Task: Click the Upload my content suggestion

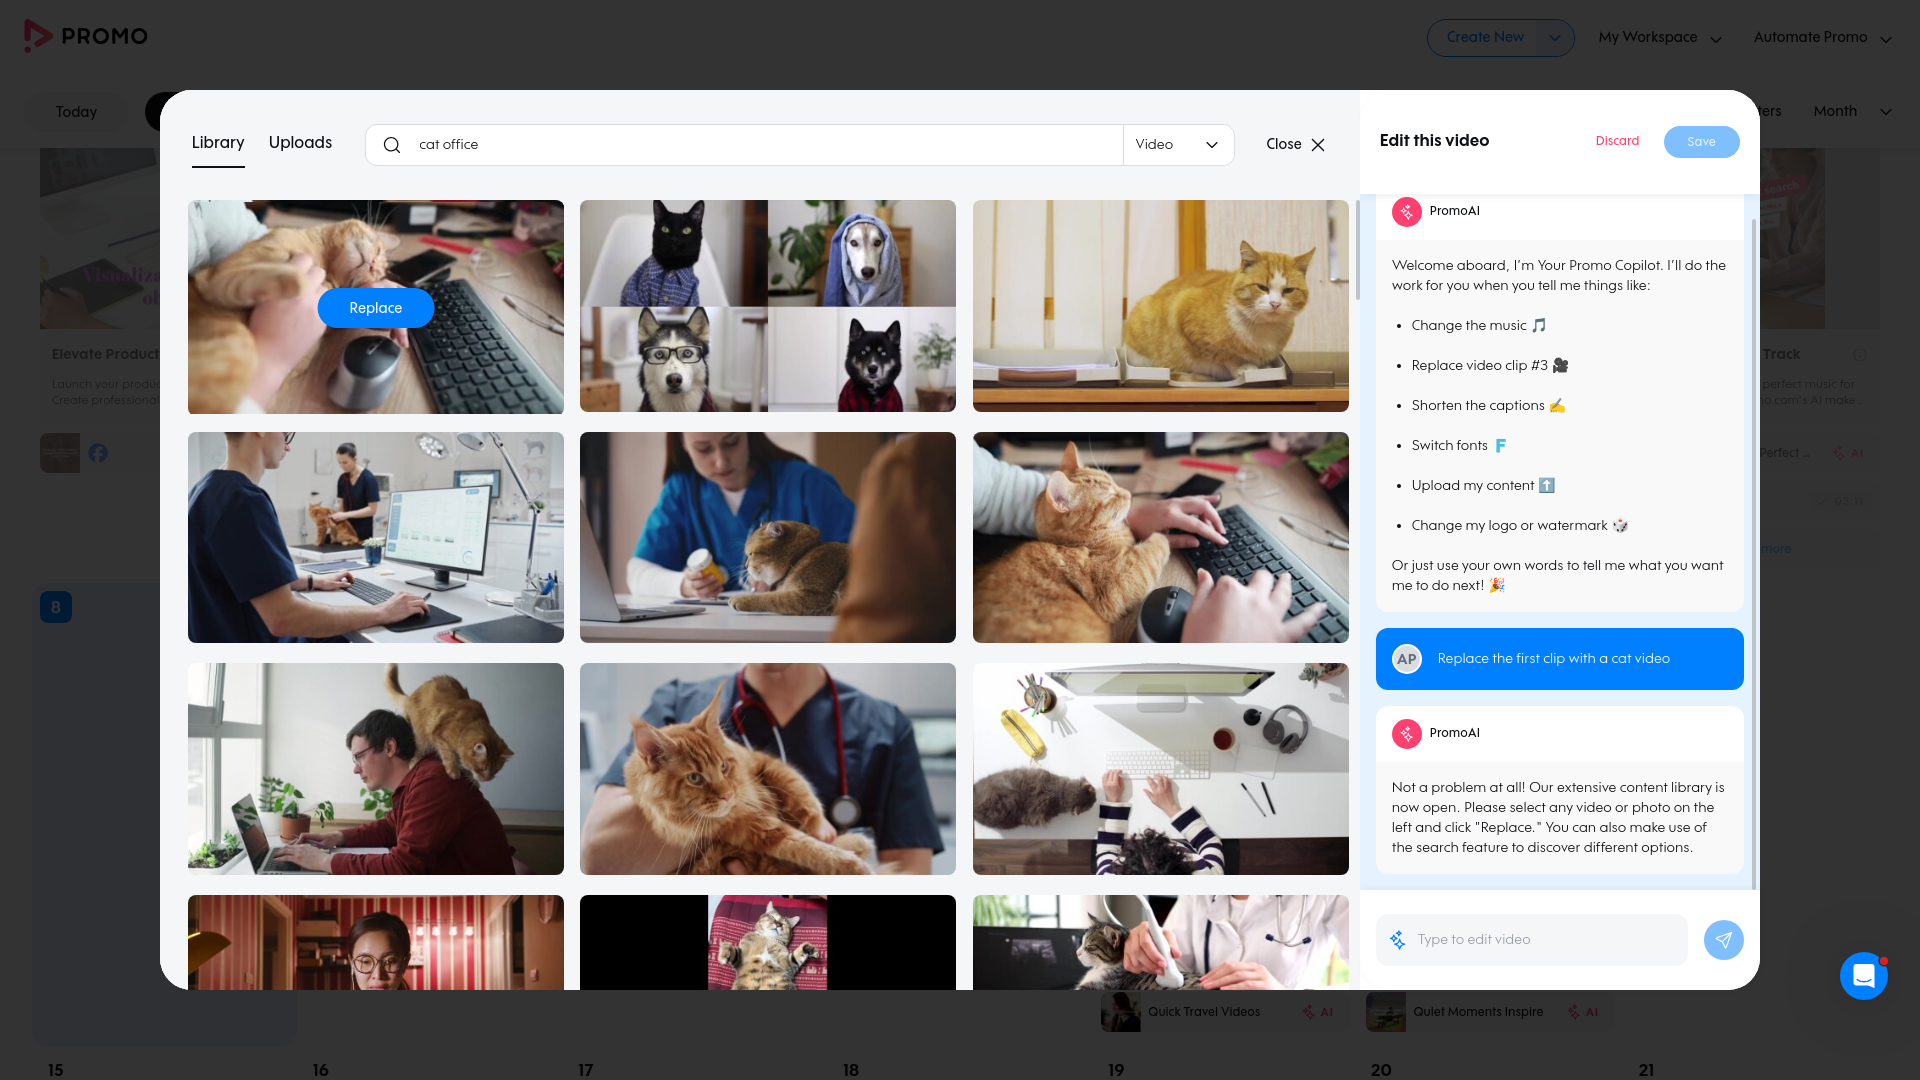Action: (1483, 486)
